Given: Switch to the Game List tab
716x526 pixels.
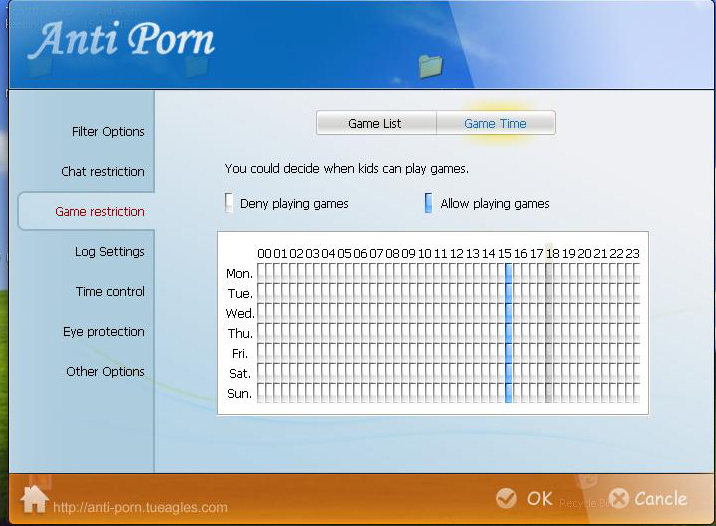Looking at the screenshot, I should pos(376,123).
